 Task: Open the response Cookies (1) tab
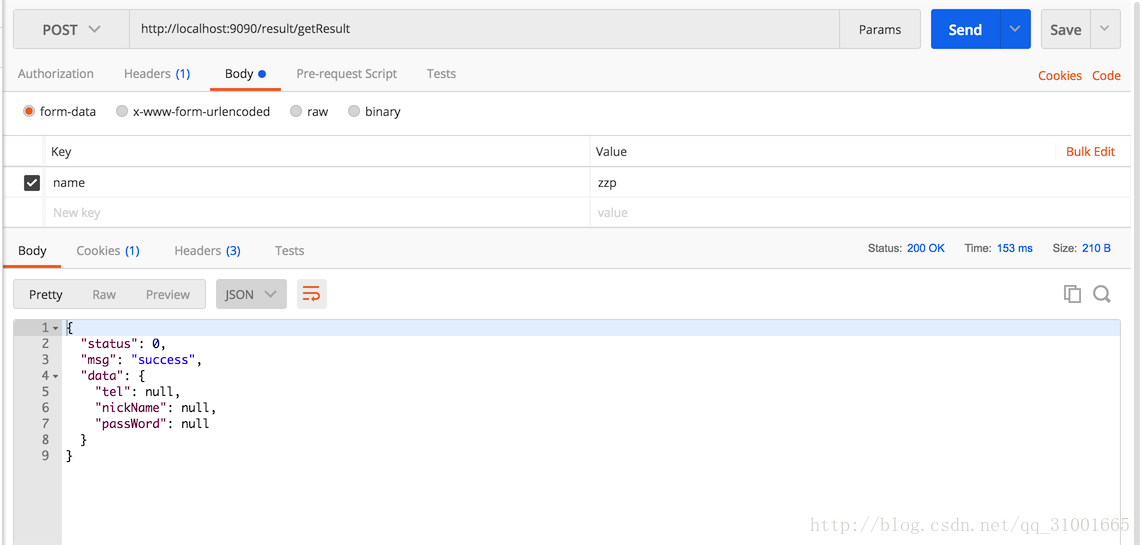tap(108, 250)
